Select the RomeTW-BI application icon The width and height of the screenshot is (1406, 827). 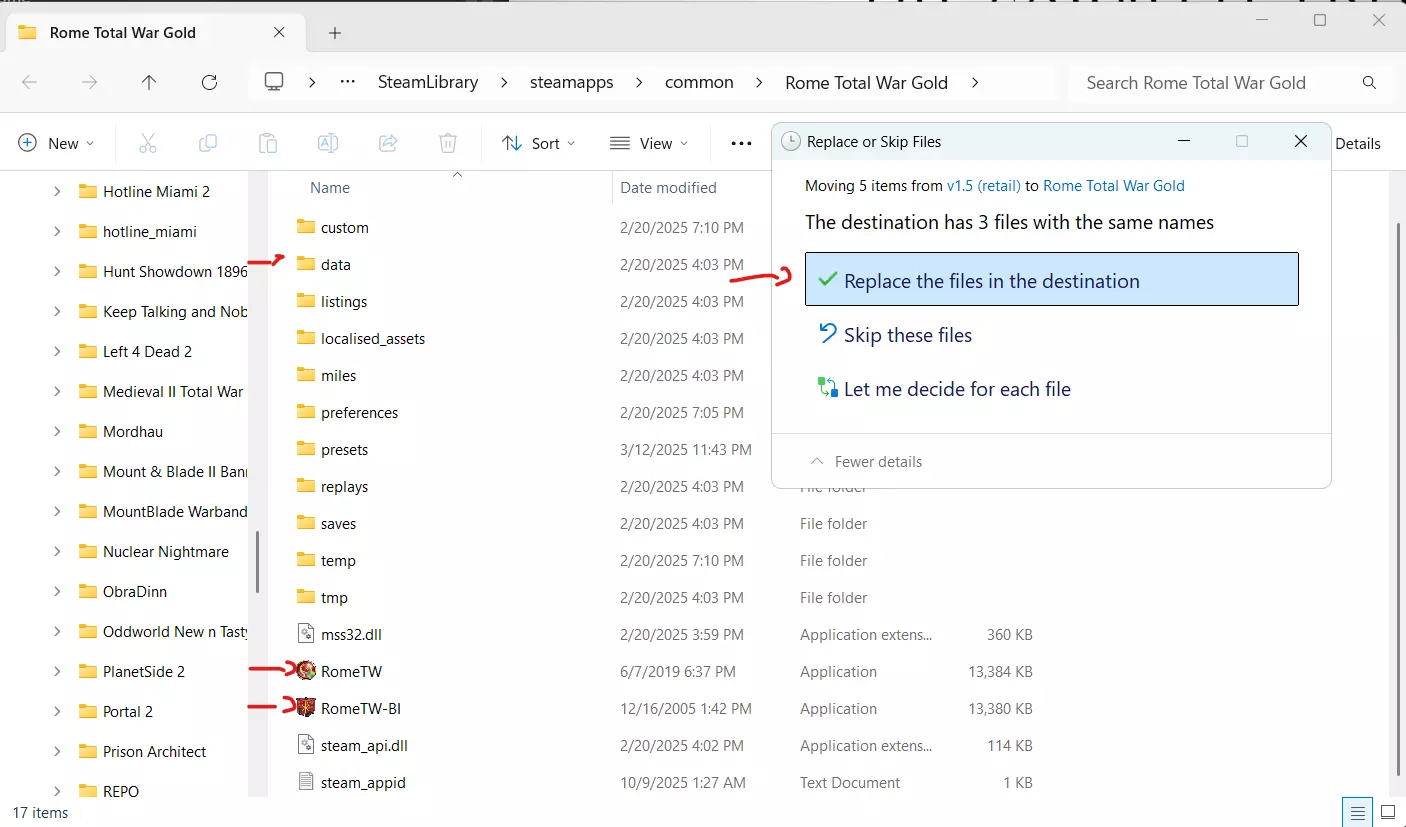(306, 708)
